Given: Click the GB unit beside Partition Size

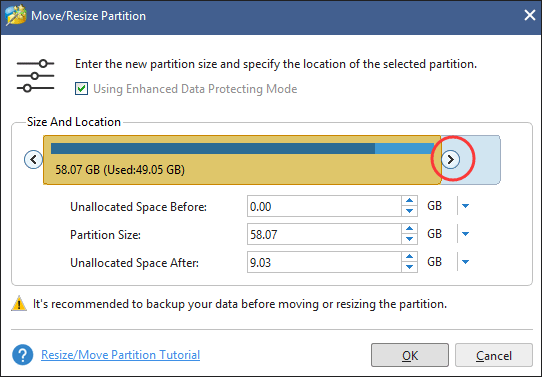Looking at the screenshot, I should click(x=434, y=234).
